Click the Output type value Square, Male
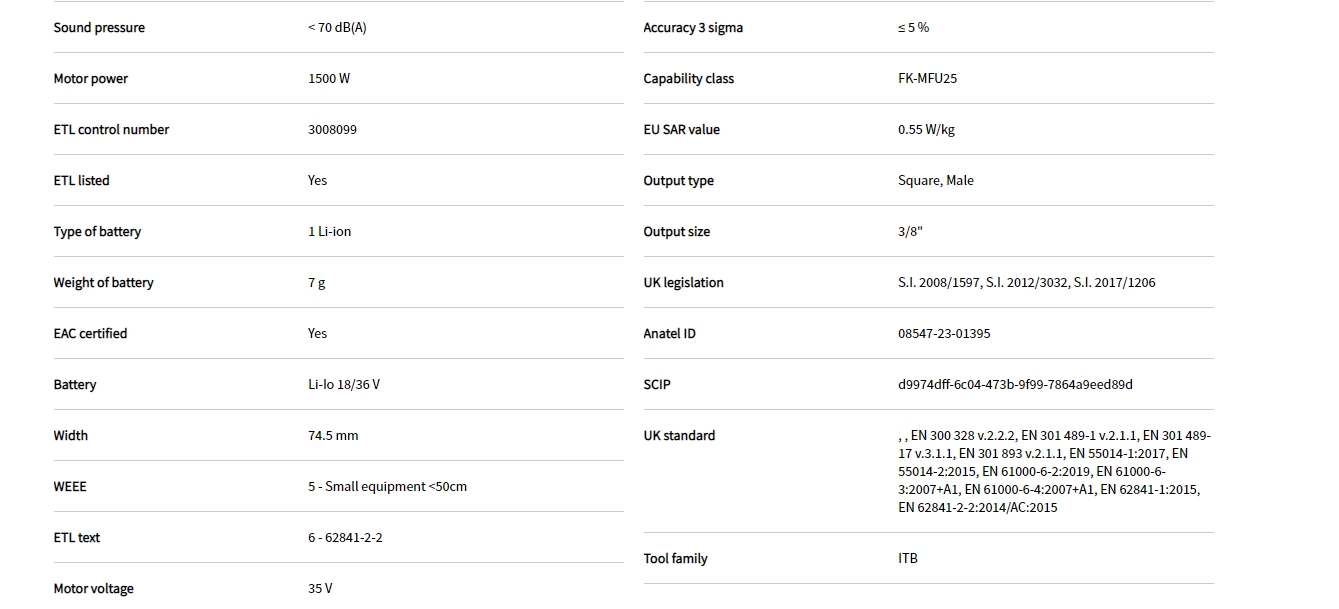1339x609 pixels. [x=935, y=181]
